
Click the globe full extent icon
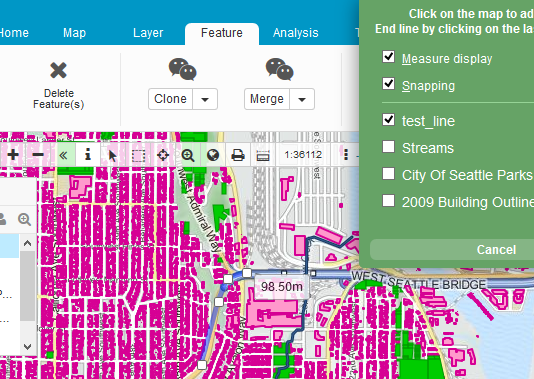pyautogui.click(x=213, y=155)
